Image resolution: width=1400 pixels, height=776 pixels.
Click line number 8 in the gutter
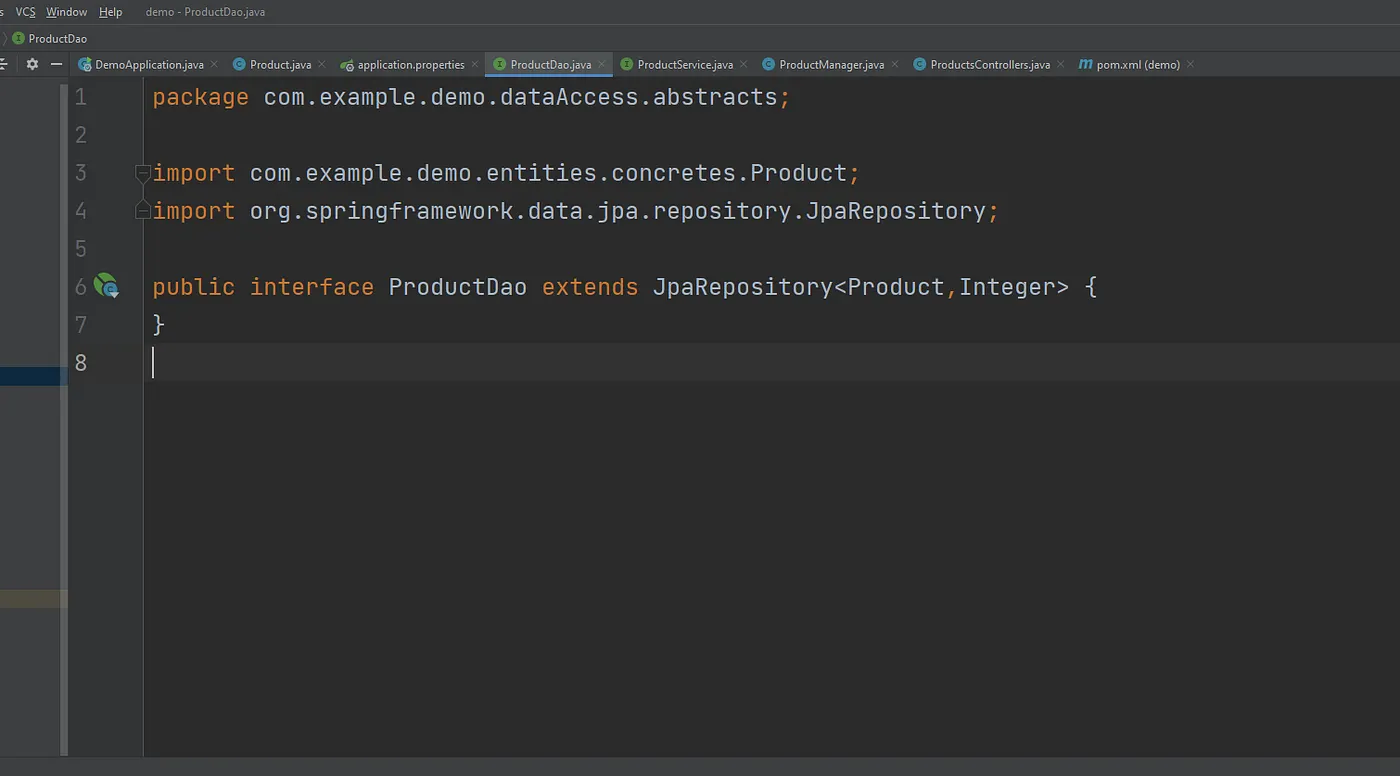coord(81,363)
